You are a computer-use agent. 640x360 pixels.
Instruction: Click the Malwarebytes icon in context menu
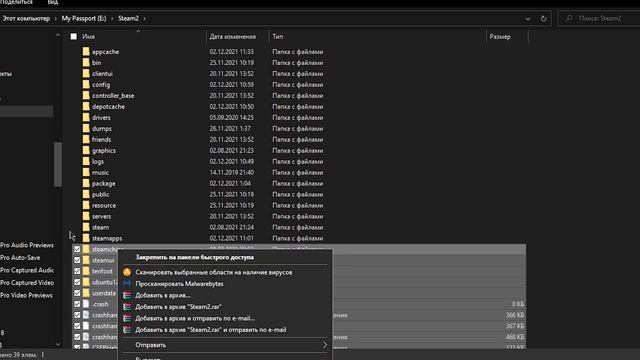point(127,283)
